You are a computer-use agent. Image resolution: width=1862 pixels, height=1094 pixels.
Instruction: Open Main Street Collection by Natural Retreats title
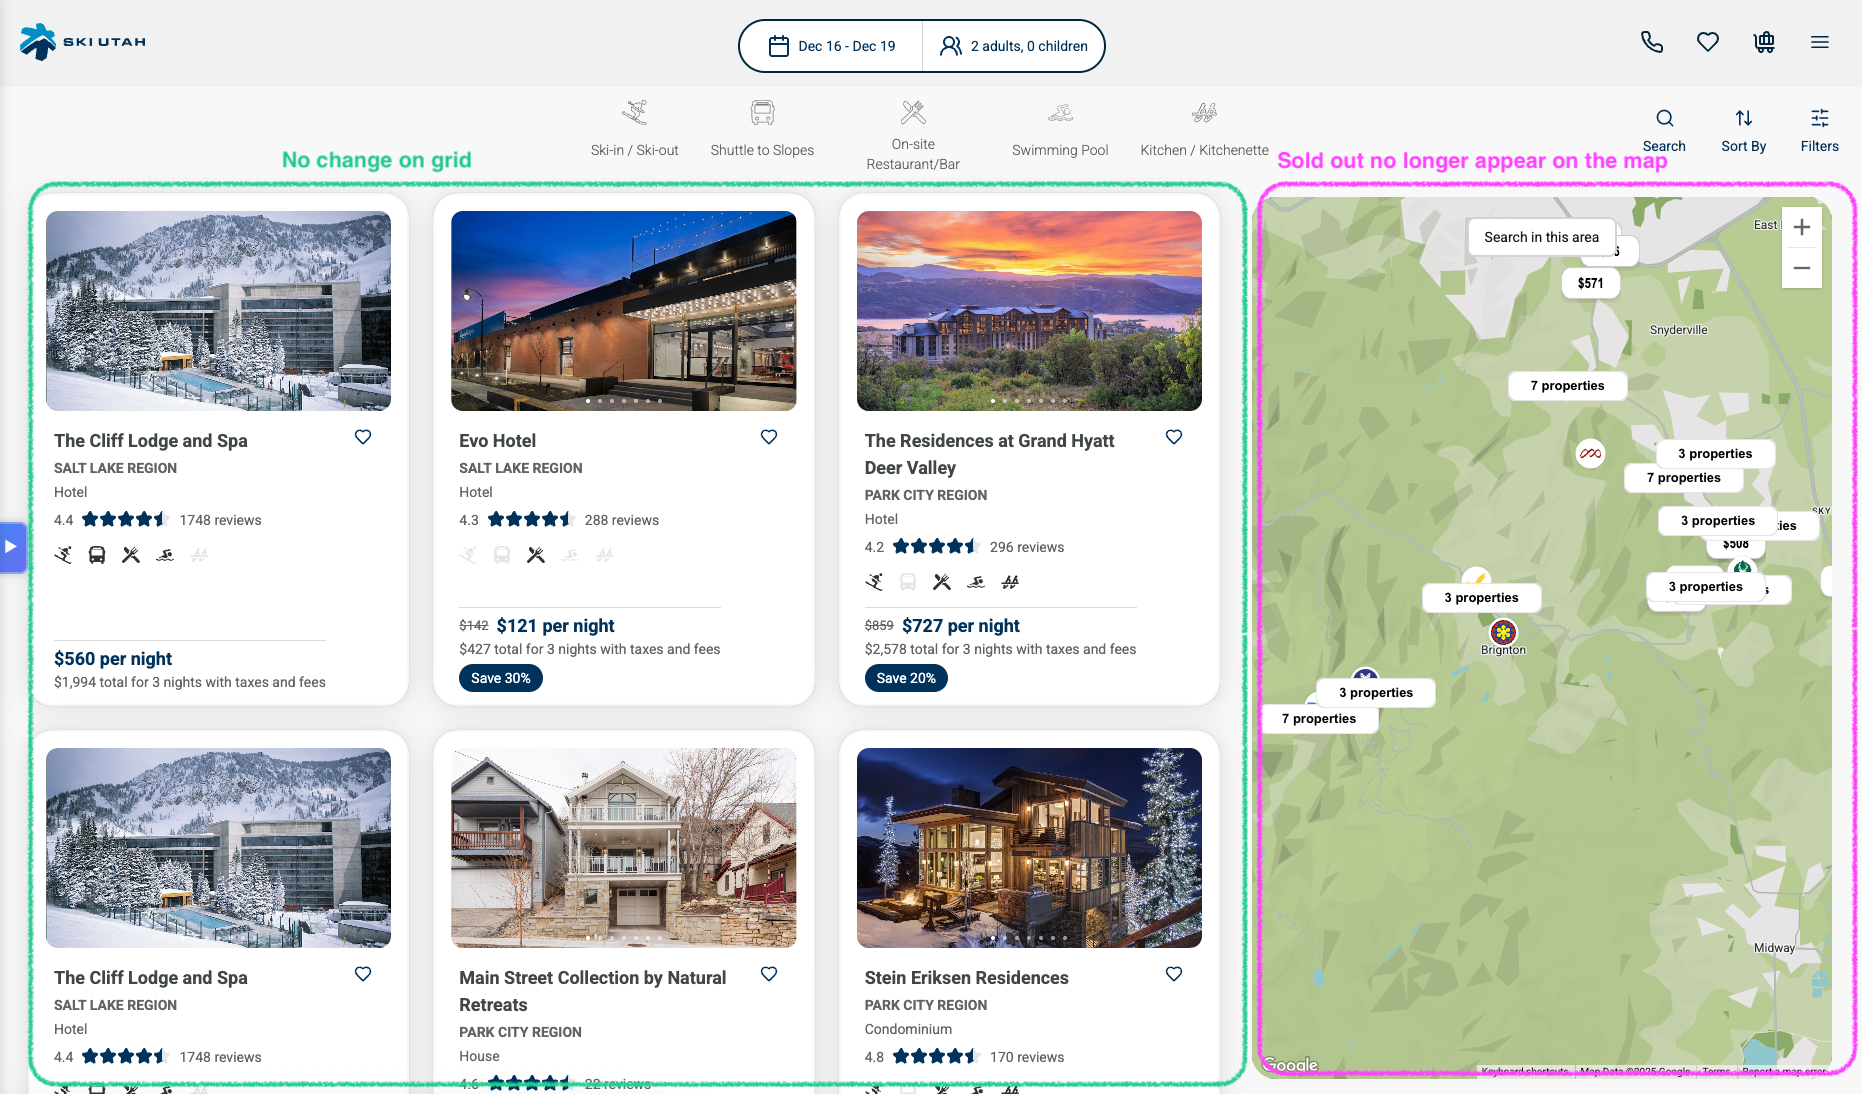pos(592,991)
